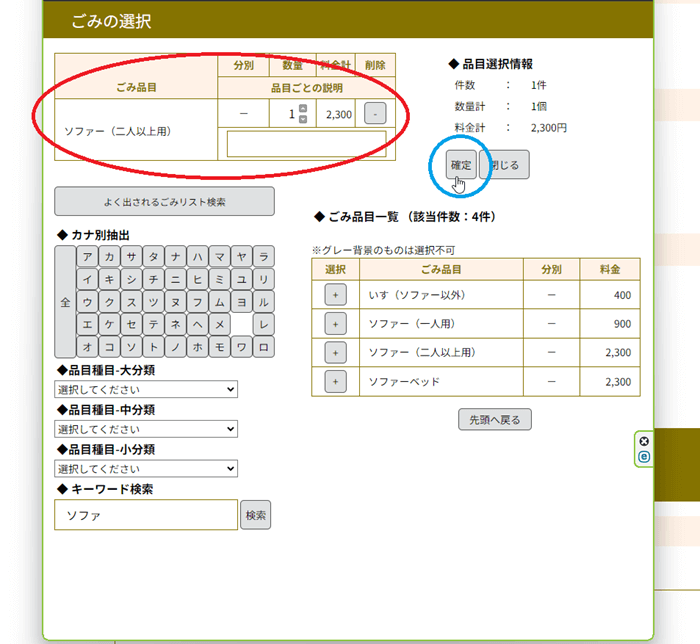The width and height of the screenshot is (700, 644).
Task: Delete ソファー(二人以上用) with the minus button
Action: tap(375, 113)
